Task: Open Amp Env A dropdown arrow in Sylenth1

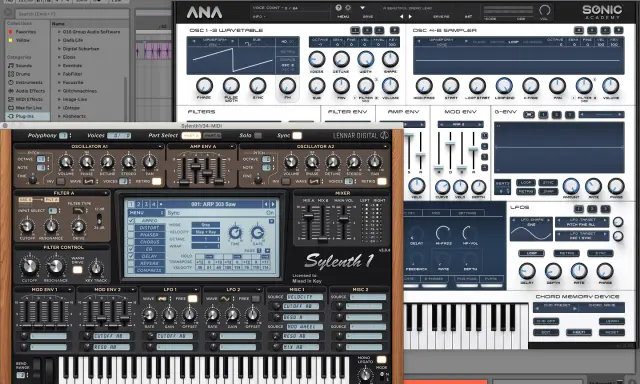Action: (232, 146)
